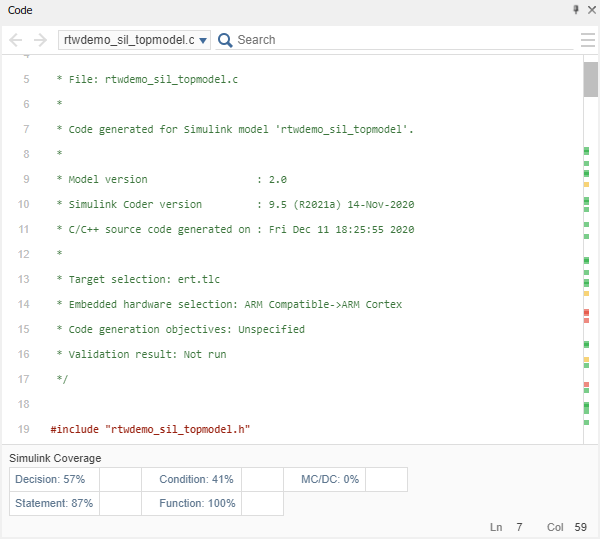The height and width of the screenshot is (539, 600).
Task: Pin the Code panel
Action: (575, 9)
